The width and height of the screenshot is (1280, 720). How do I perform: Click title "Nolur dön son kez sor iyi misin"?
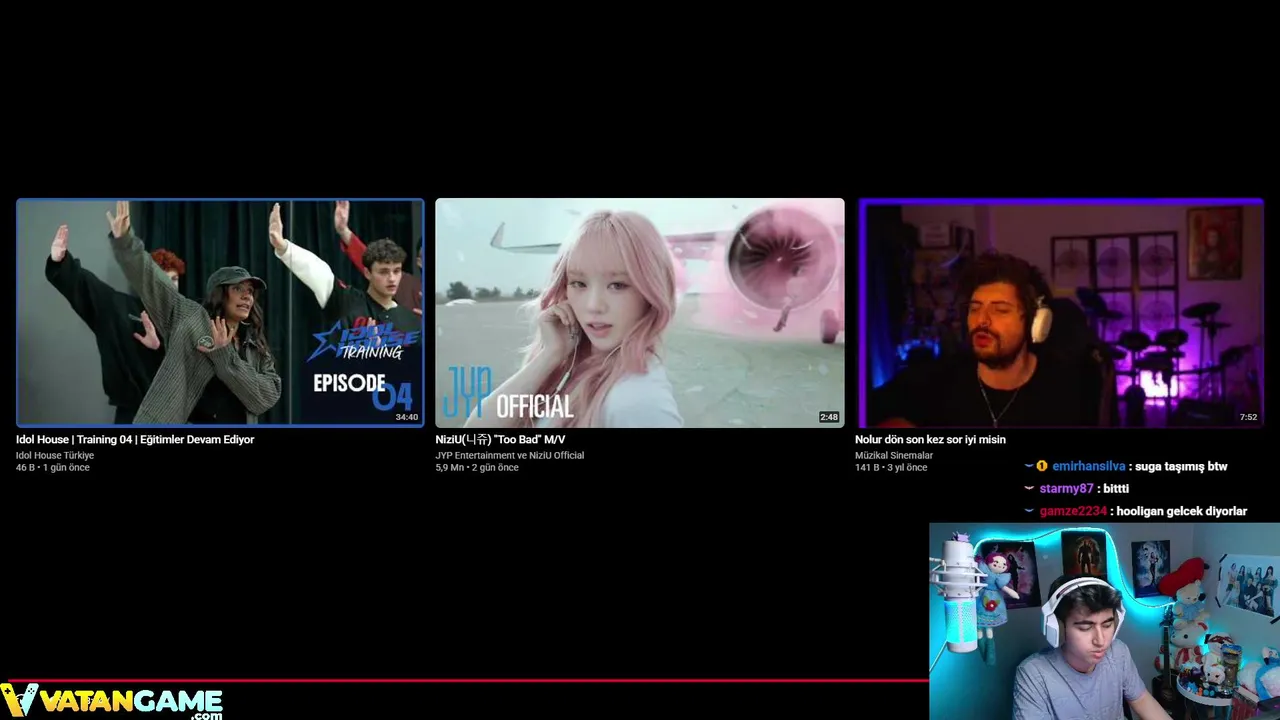pos(930,440)
